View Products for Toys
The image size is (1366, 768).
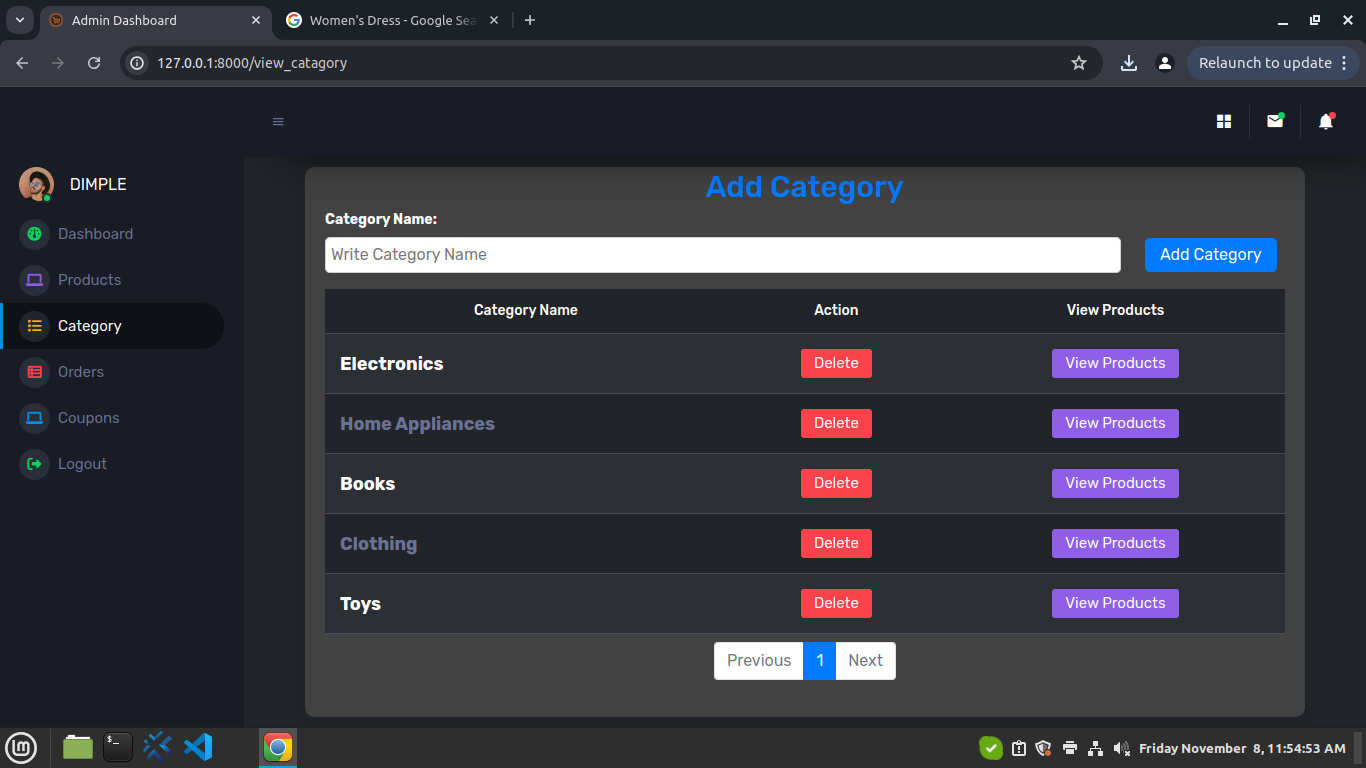(1115, 603)
